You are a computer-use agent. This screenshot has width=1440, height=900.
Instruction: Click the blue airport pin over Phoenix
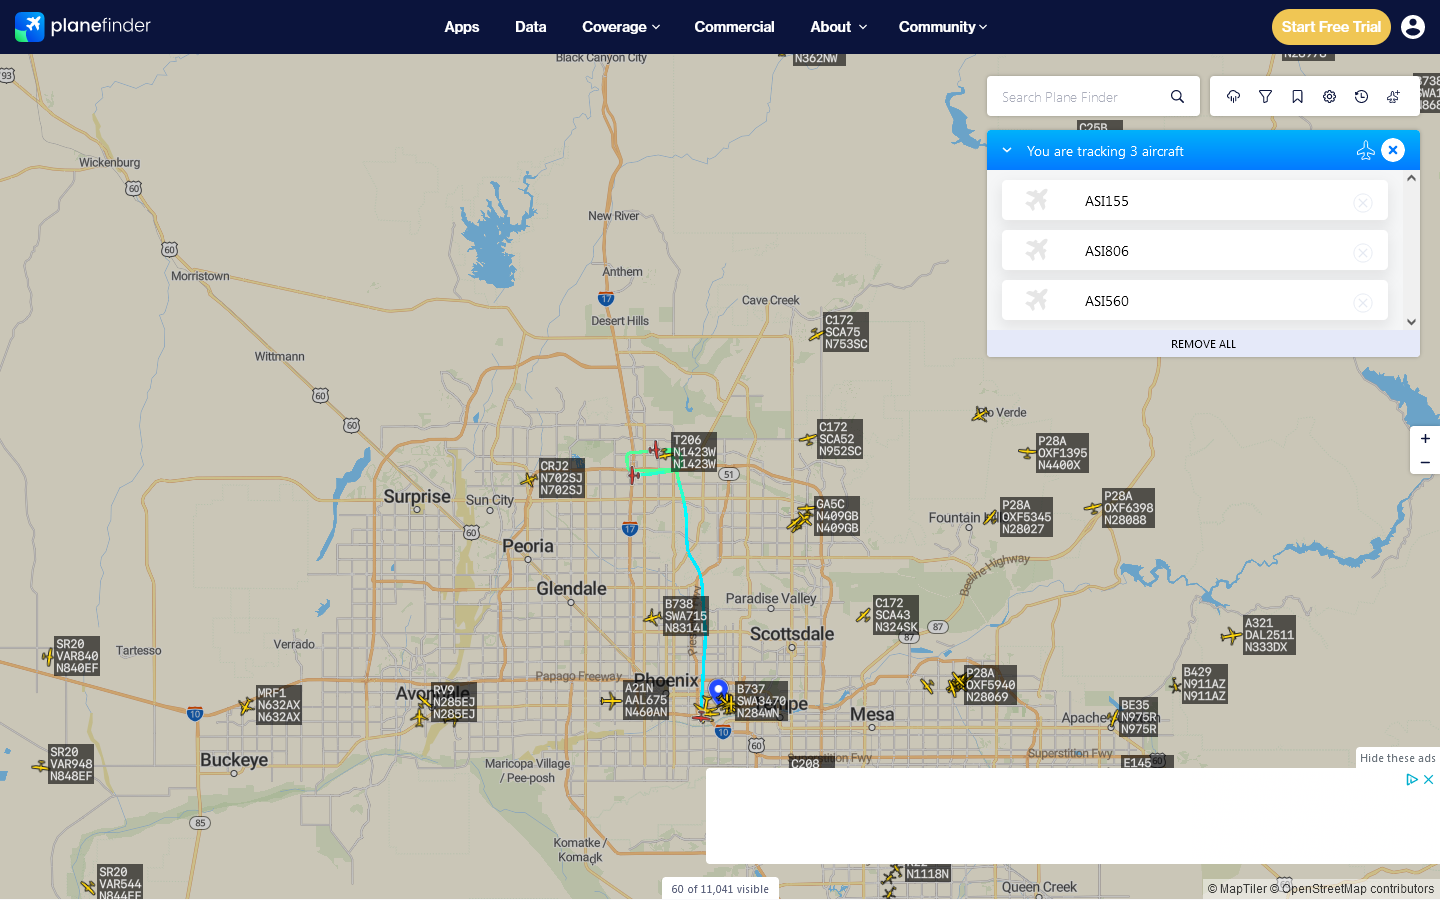pyautogui.click(x=718, y=689)
